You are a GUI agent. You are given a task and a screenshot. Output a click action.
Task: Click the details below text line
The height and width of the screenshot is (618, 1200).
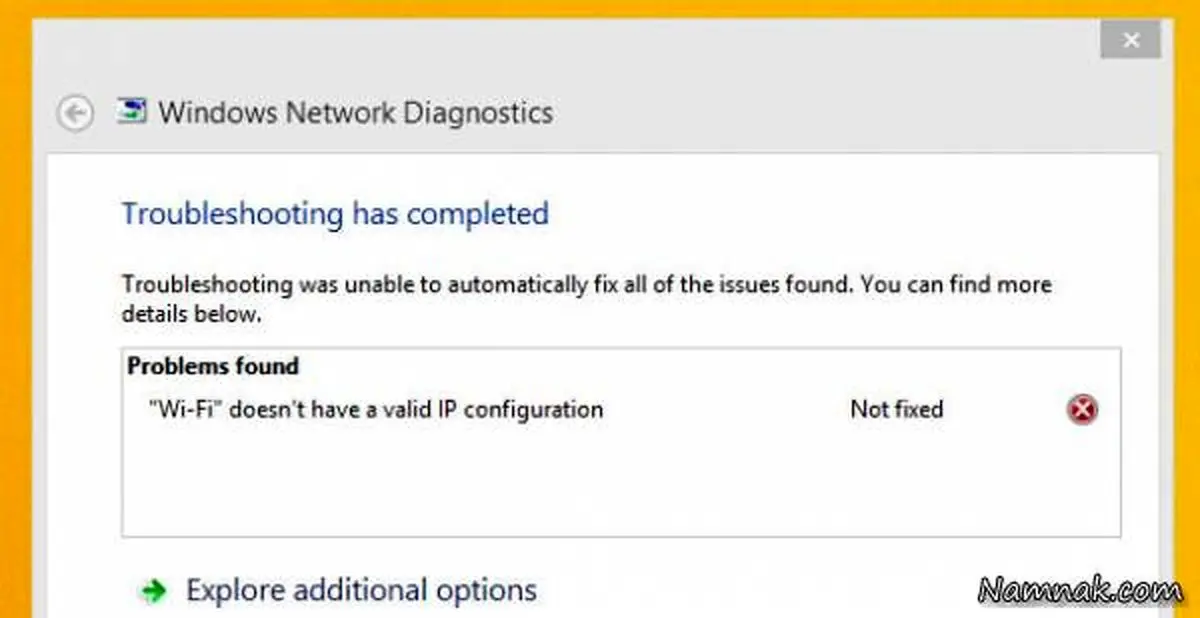pyautogui.click(x=191, y=313)
